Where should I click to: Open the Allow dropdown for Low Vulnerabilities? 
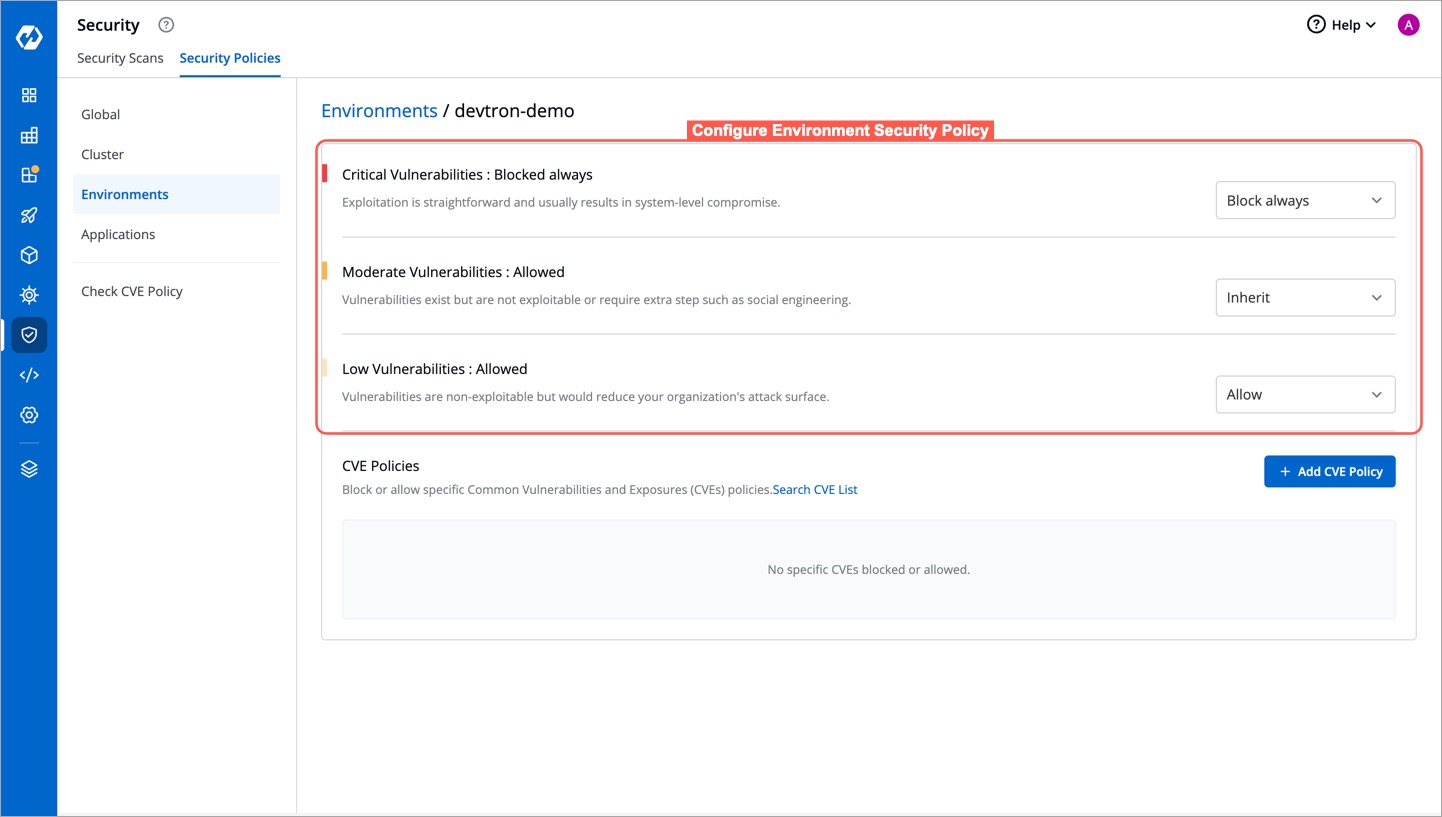pos(1304,394)
